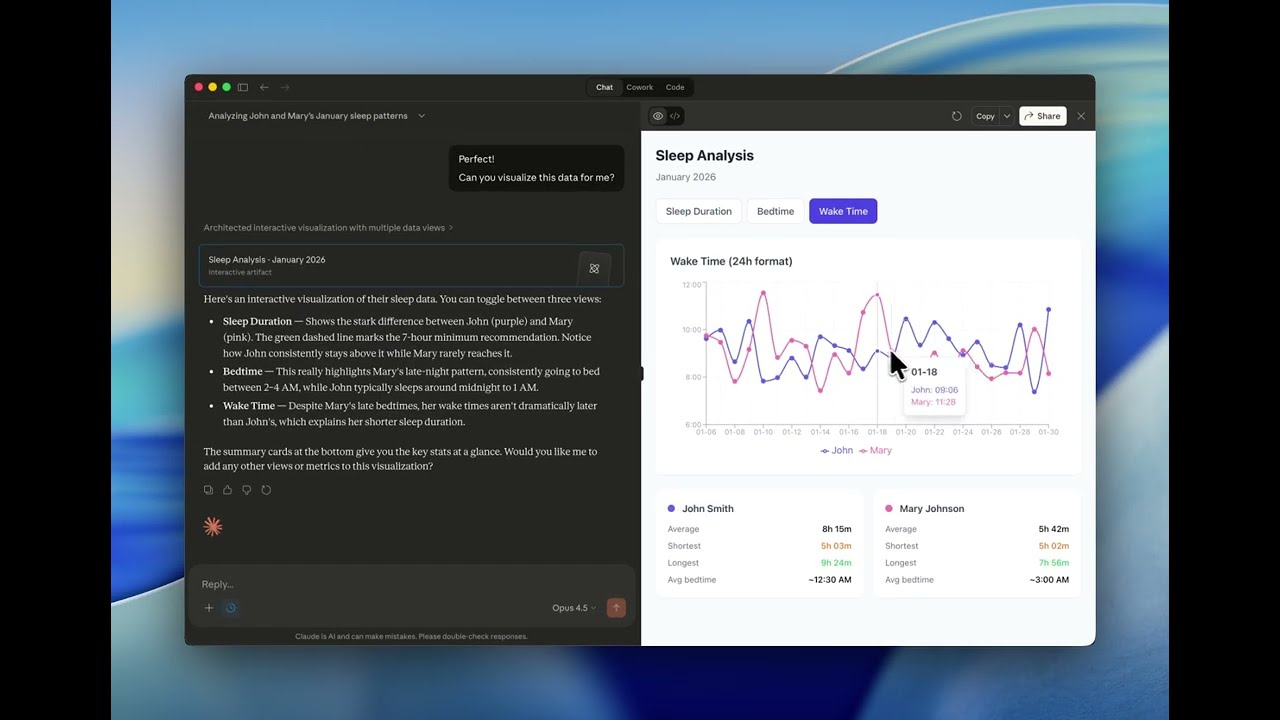Viewport: 1280px width, 720px height.
Task: Go forward with the right arrow
Action: (x=285, y=87)
